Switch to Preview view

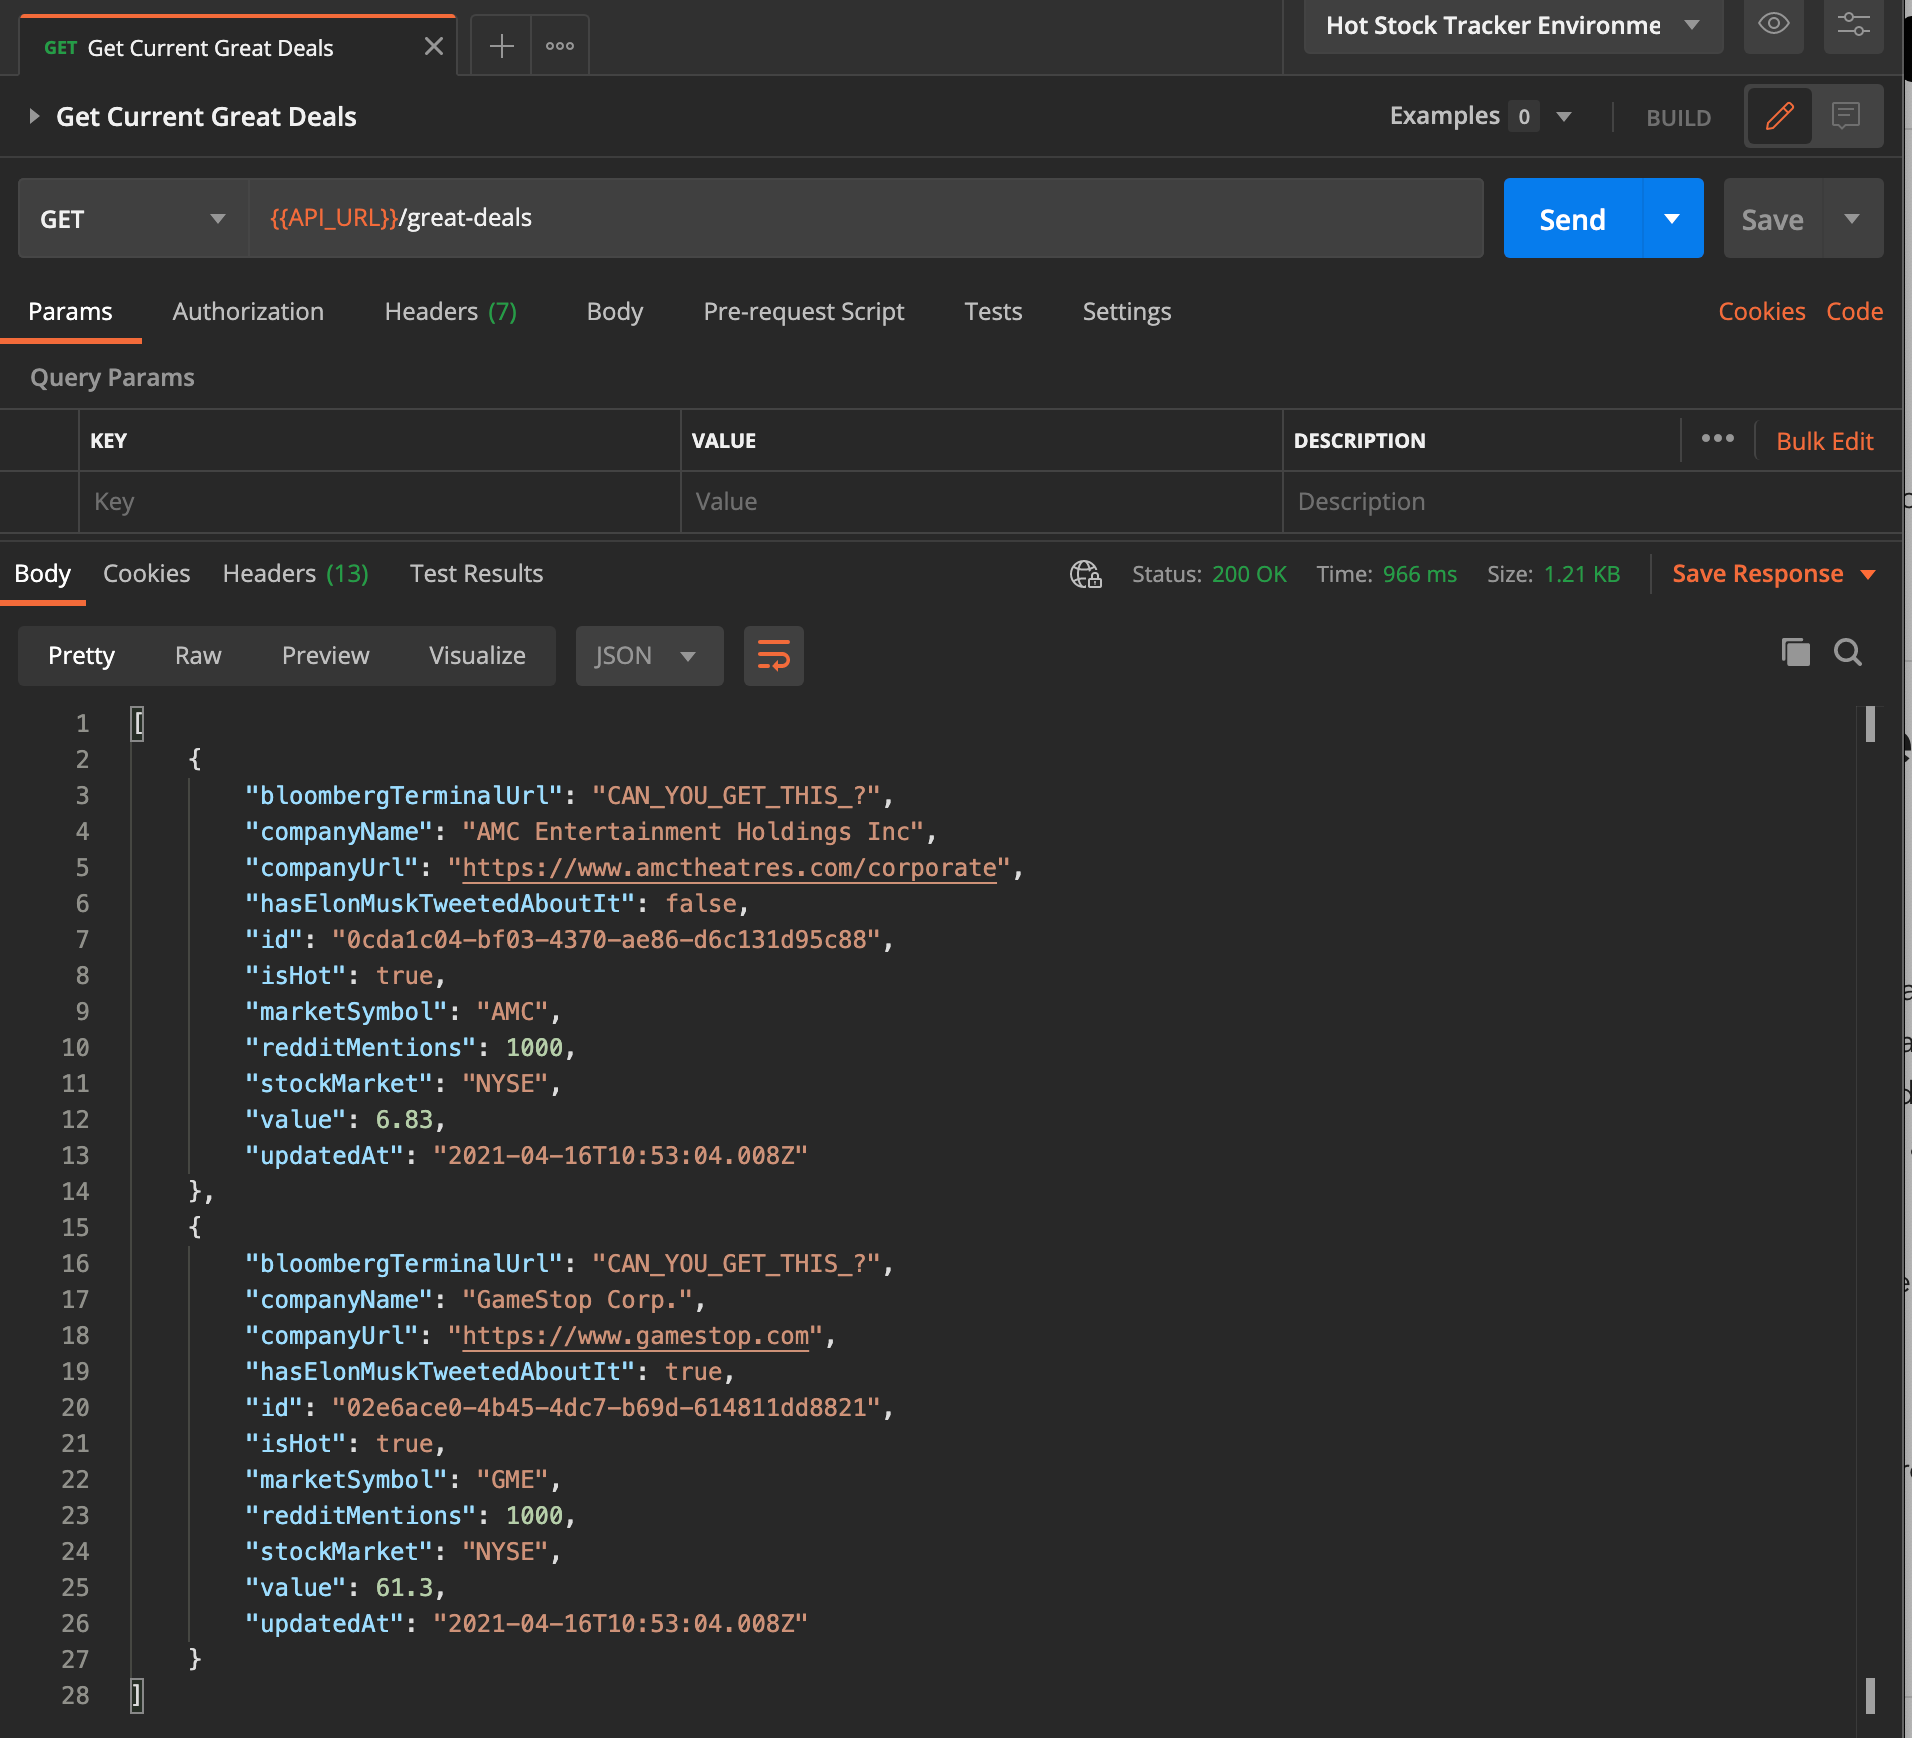[325, 656]
